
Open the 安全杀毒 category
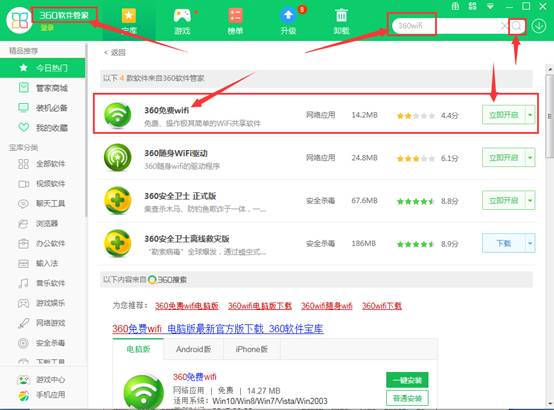pyautogui.click(x=42, y=343)
